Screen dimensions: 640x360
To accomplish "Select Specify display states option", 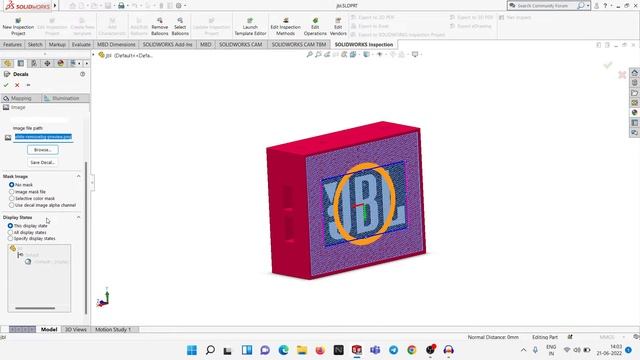I will pos(10,238).
